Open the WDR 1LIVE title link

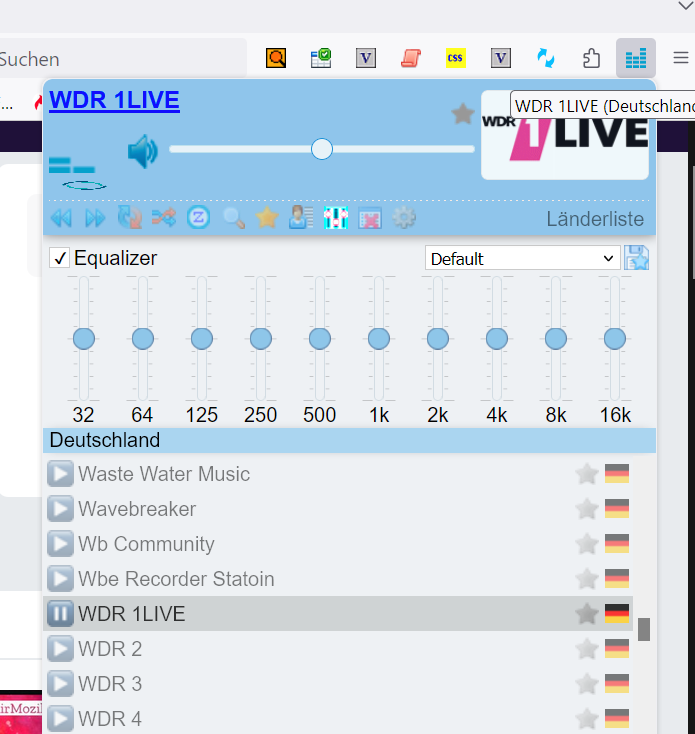(114, 100)
